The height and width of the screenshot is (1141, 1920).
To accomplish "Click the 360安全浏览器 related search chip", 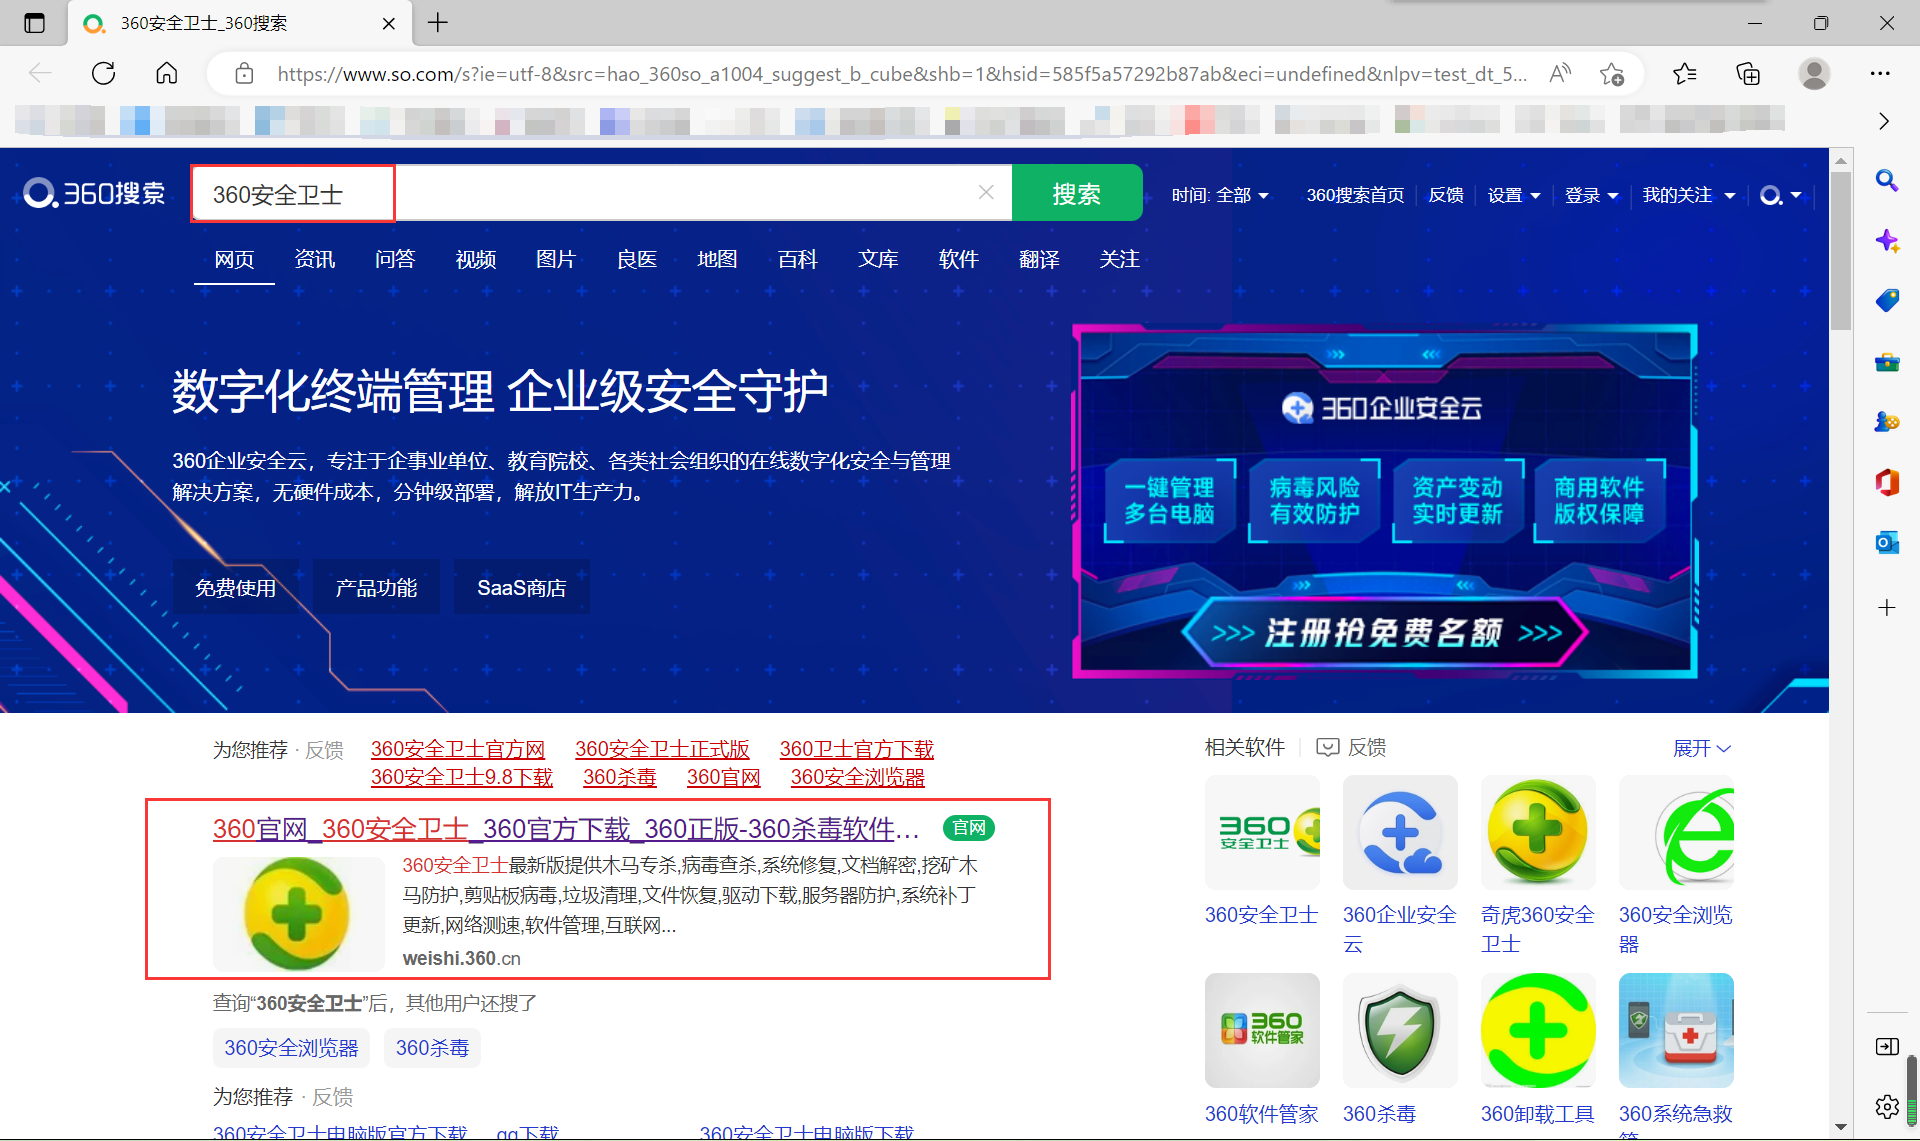I will [291, 1048].
